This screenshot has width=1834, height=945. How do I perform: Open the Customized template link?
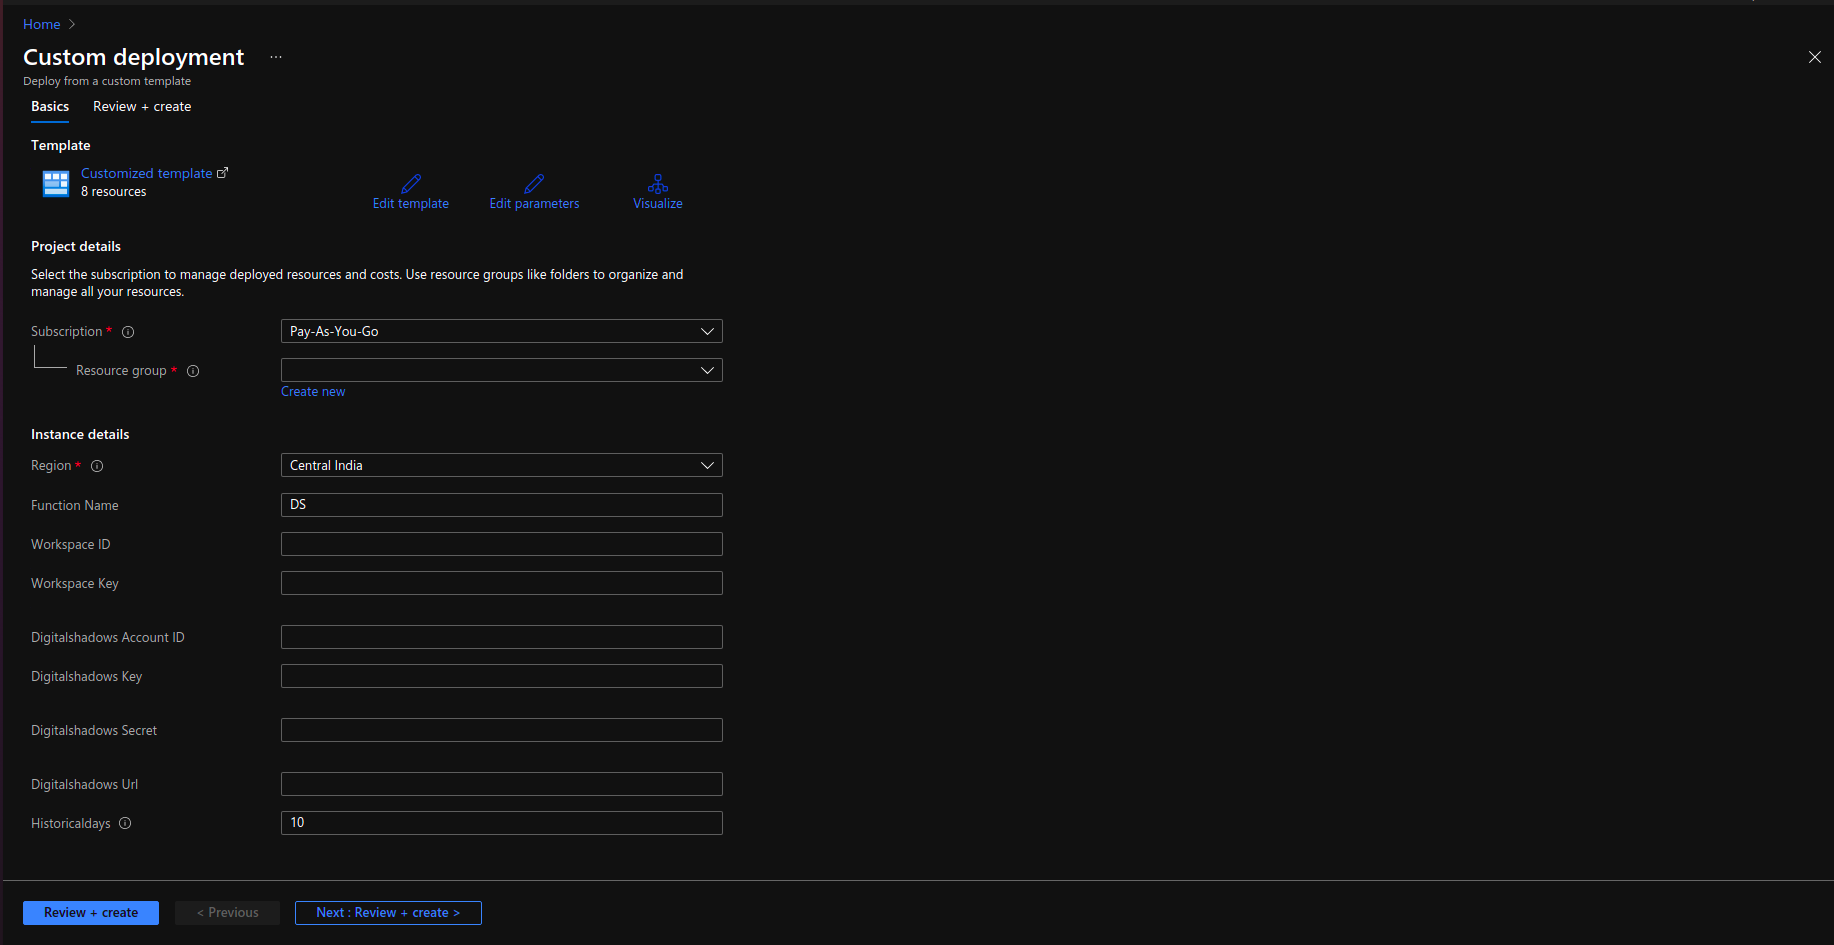(147, 173)
